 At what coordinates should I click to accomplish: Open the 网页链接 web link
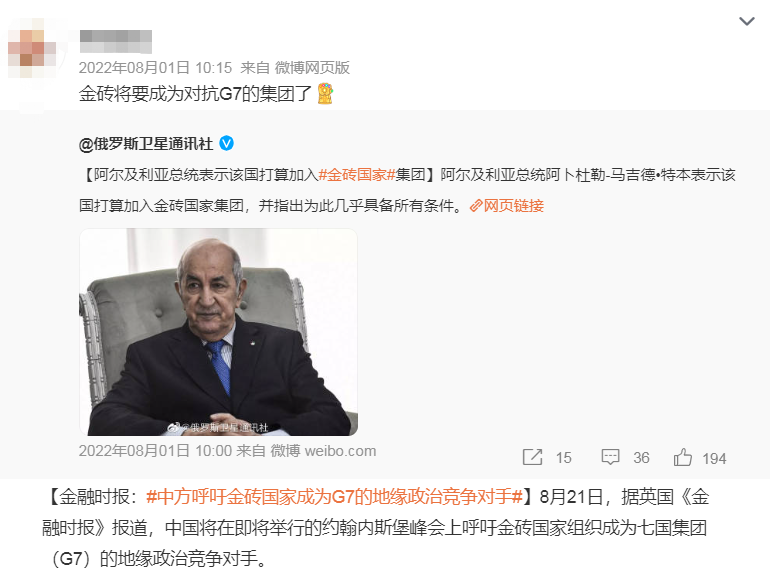click(x=514, y=206)
